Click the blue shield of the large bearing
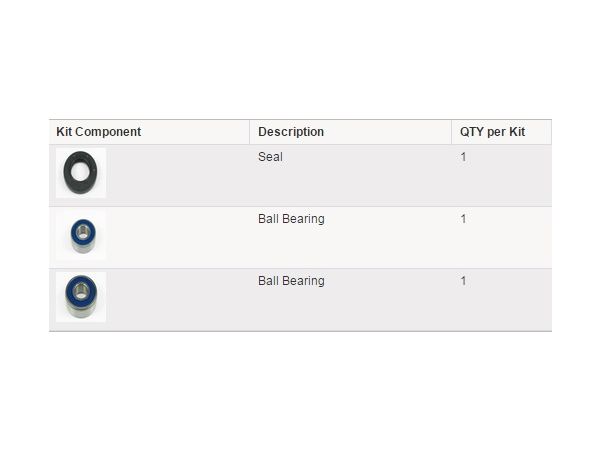Screen dimensions: 600x450 tap(70, 293)
